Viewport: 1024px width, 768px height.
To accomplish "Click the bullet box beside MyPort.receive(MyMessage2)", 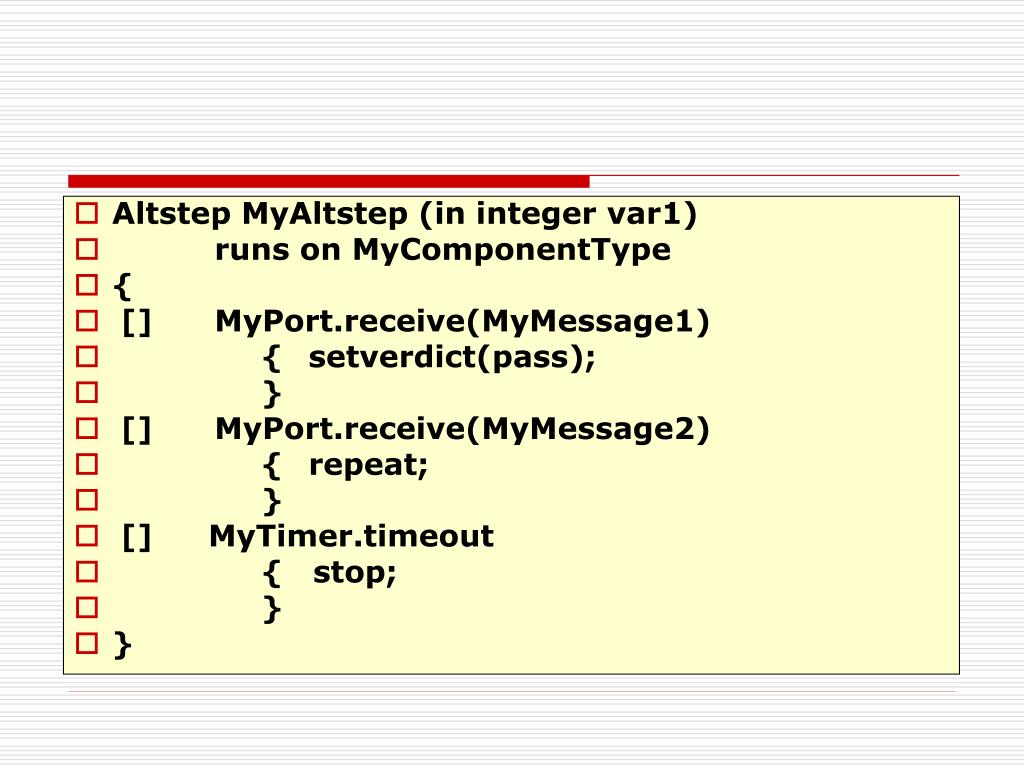I will 87,429.
